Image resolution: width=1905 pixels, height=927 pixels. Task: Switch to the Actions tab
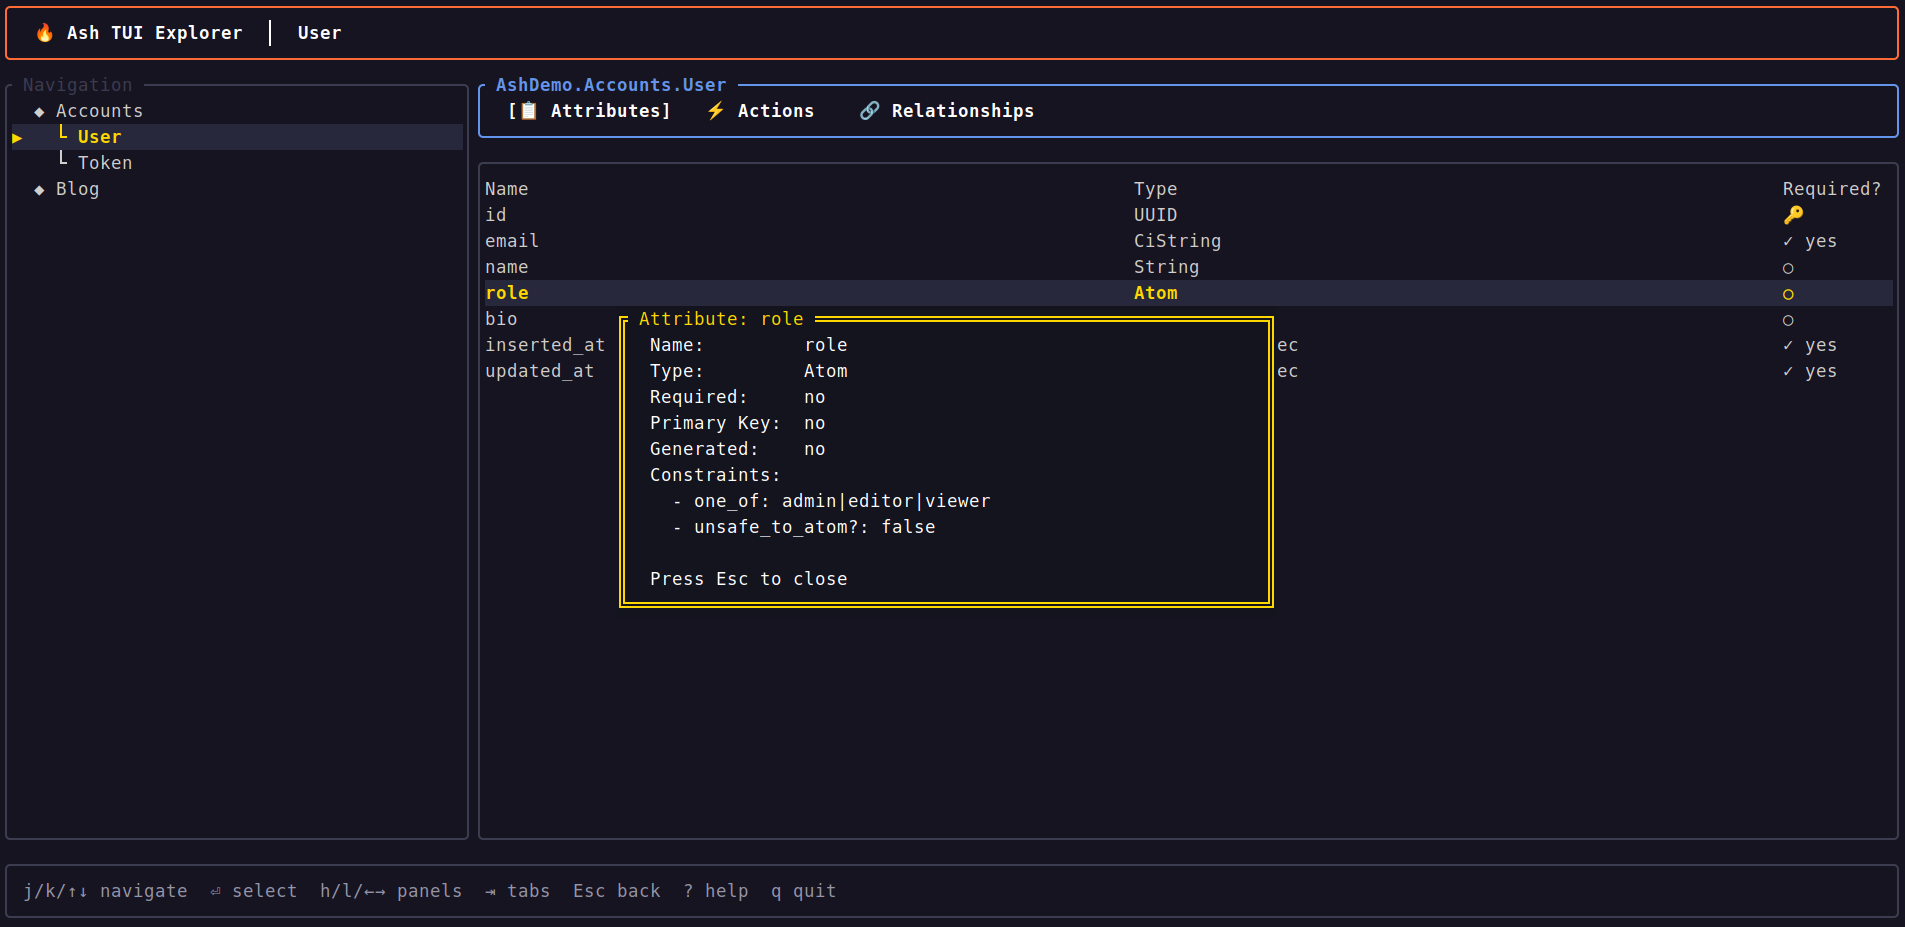(761, 111)
